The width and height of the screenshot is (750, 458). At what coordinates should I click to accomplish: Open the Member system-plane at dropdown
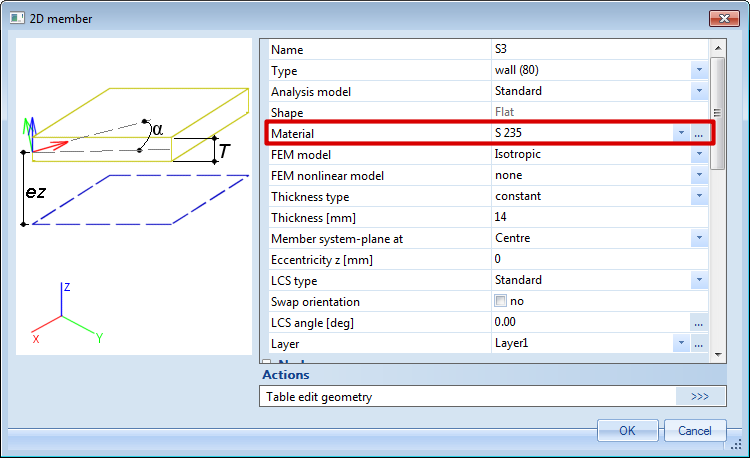tap(699, 239)
